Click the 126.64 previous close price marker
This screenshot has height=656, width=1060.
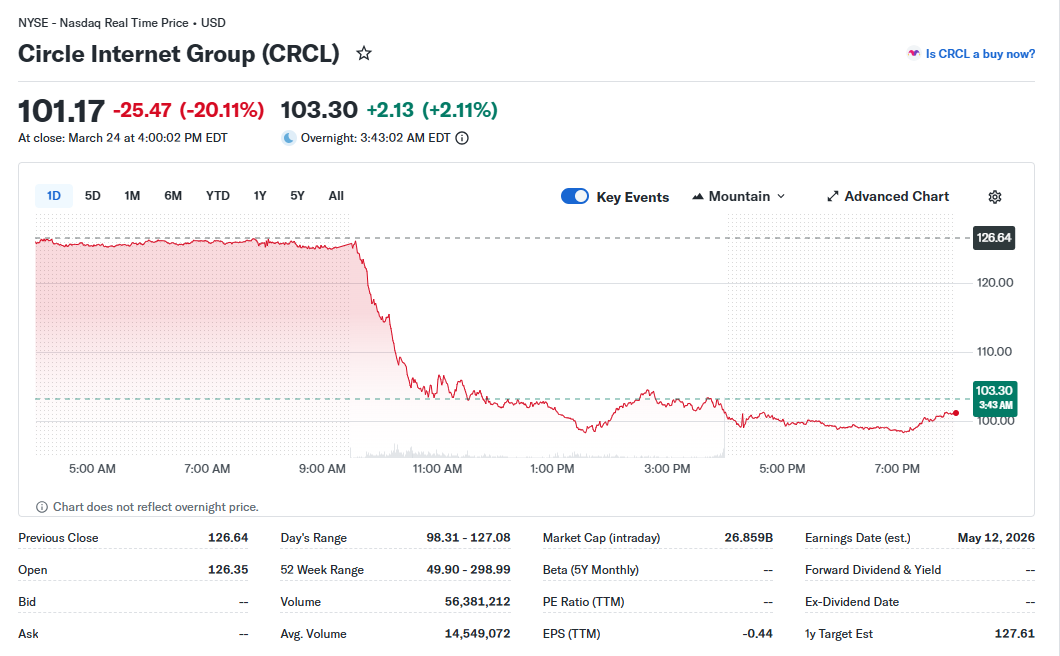(993, 238)
